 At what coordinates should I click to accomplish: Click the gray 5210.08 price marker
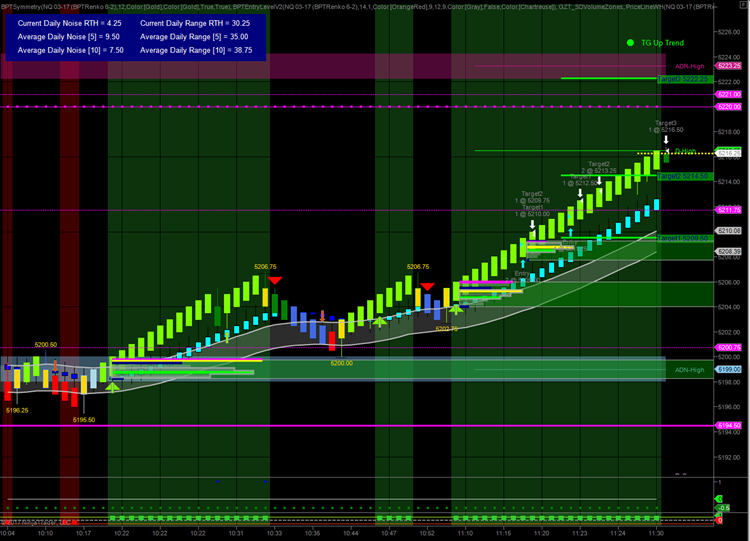click(x=728, y=231)
